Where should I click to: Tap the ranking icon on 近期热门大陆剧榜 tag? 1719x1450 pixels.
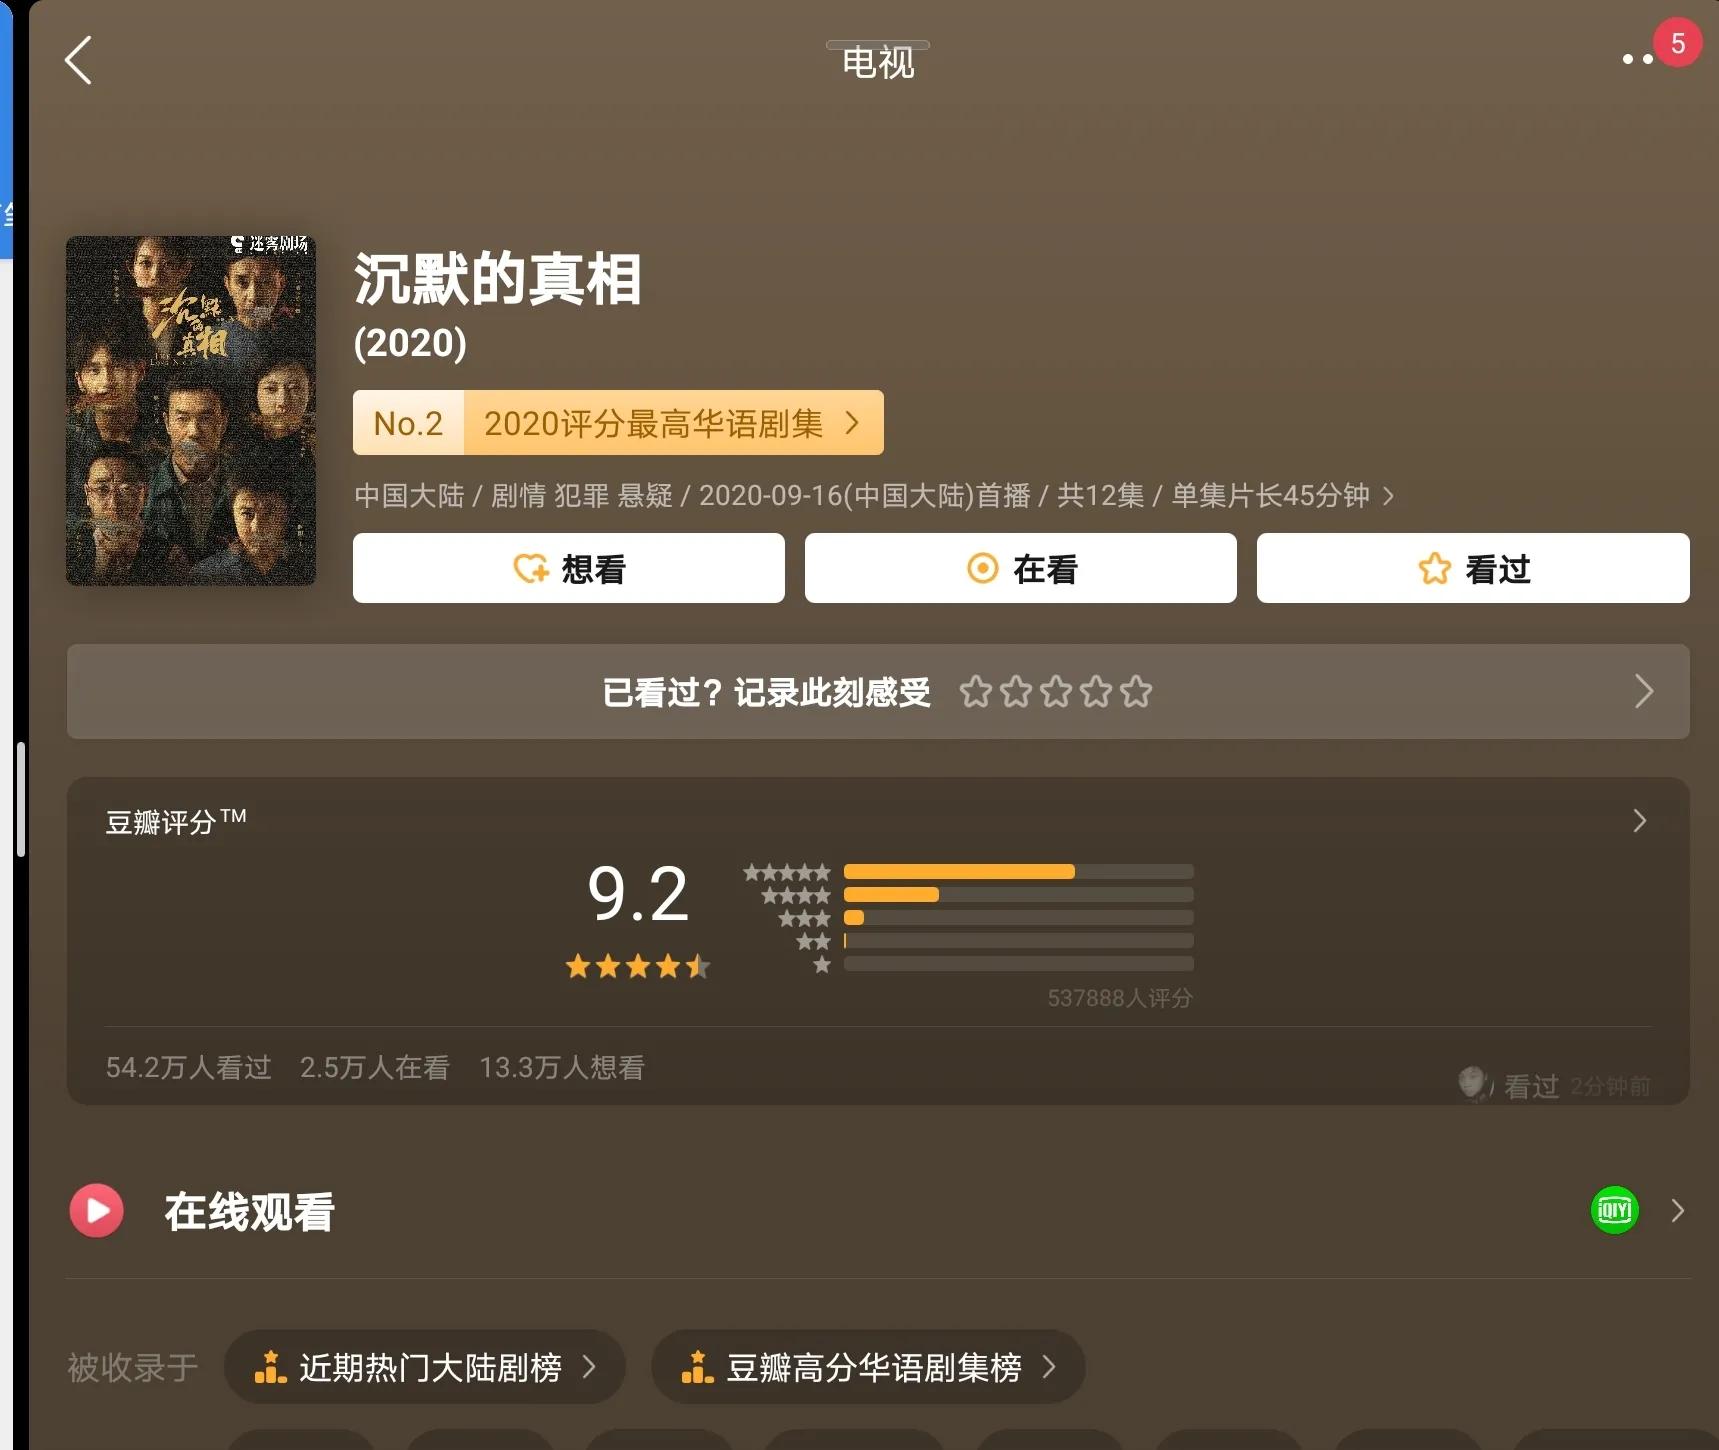click(271, 1367)
